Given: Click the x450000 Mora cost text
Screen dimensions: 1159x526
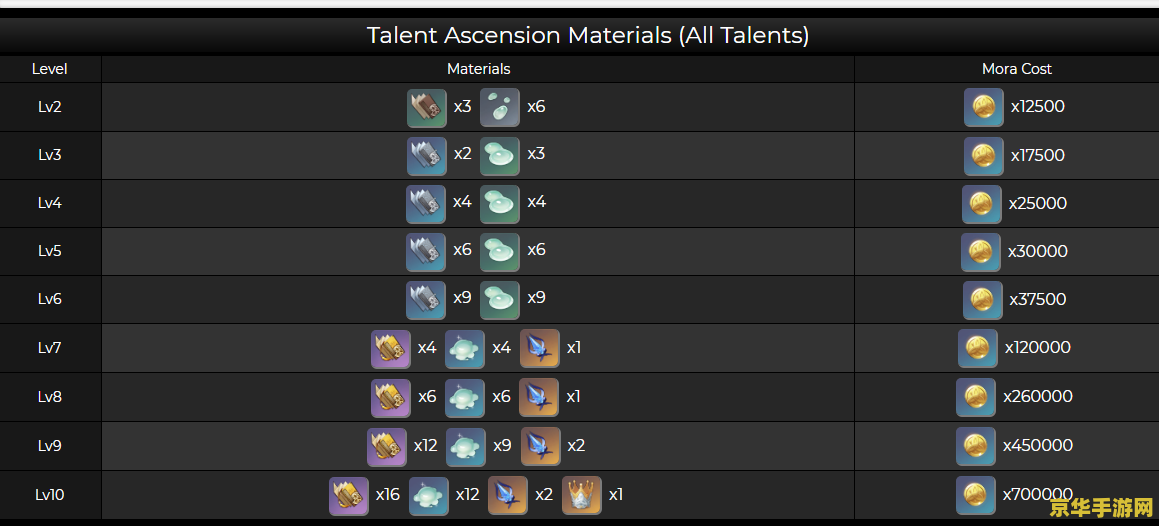Looking at the screenshot, I should (1038, 445).
